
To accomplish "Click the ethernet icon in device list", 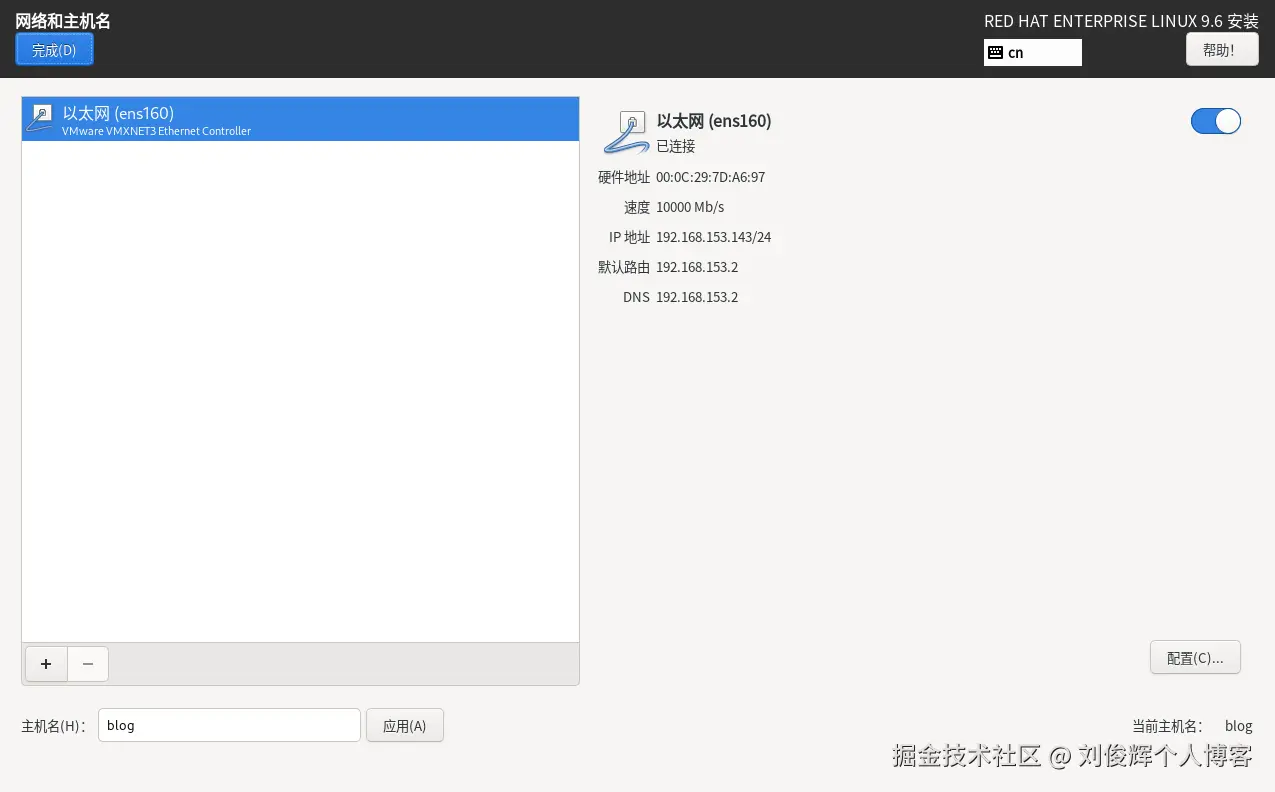I will coord(41,118).
